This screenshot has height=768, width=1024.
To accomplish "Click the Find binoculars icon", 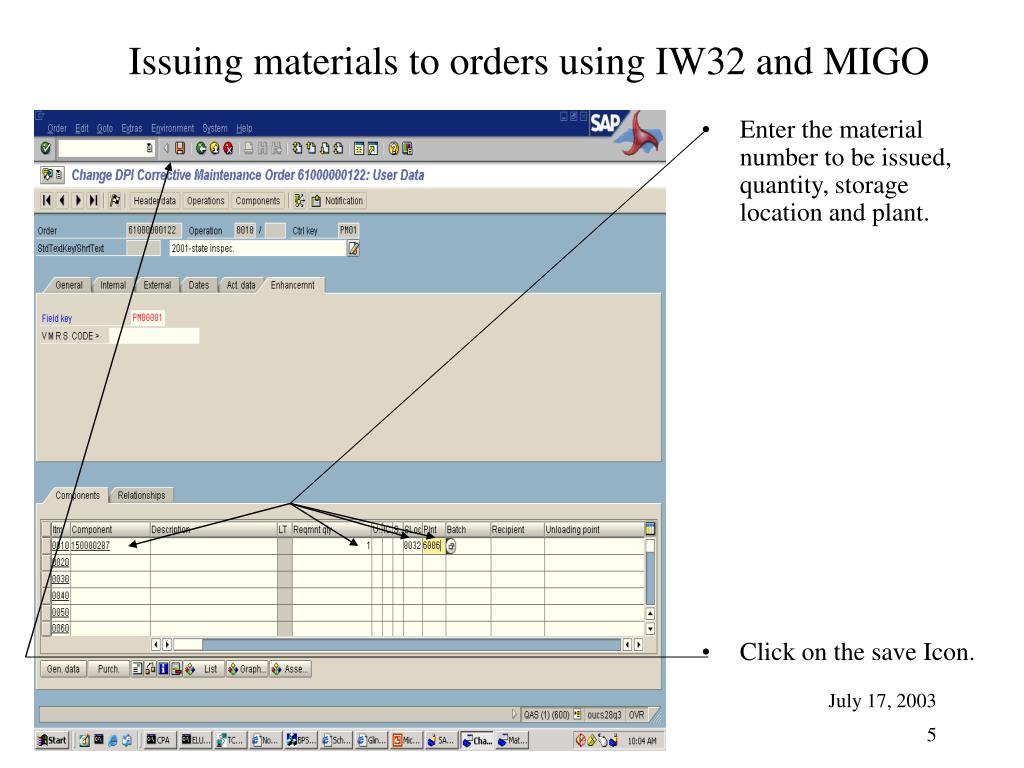I will 263,148.
